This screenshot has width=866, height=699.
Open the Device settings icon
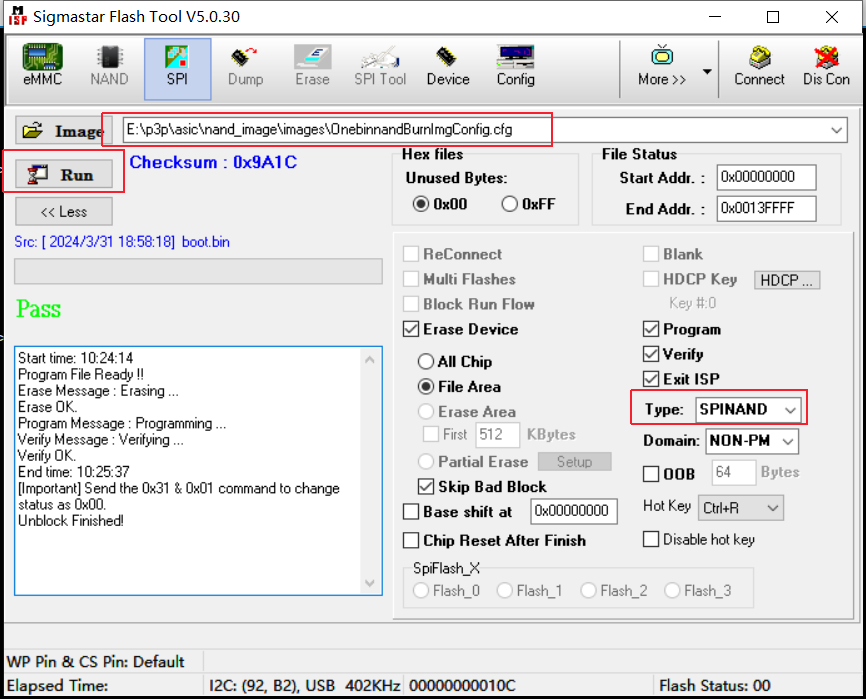[x=448, y=66]
